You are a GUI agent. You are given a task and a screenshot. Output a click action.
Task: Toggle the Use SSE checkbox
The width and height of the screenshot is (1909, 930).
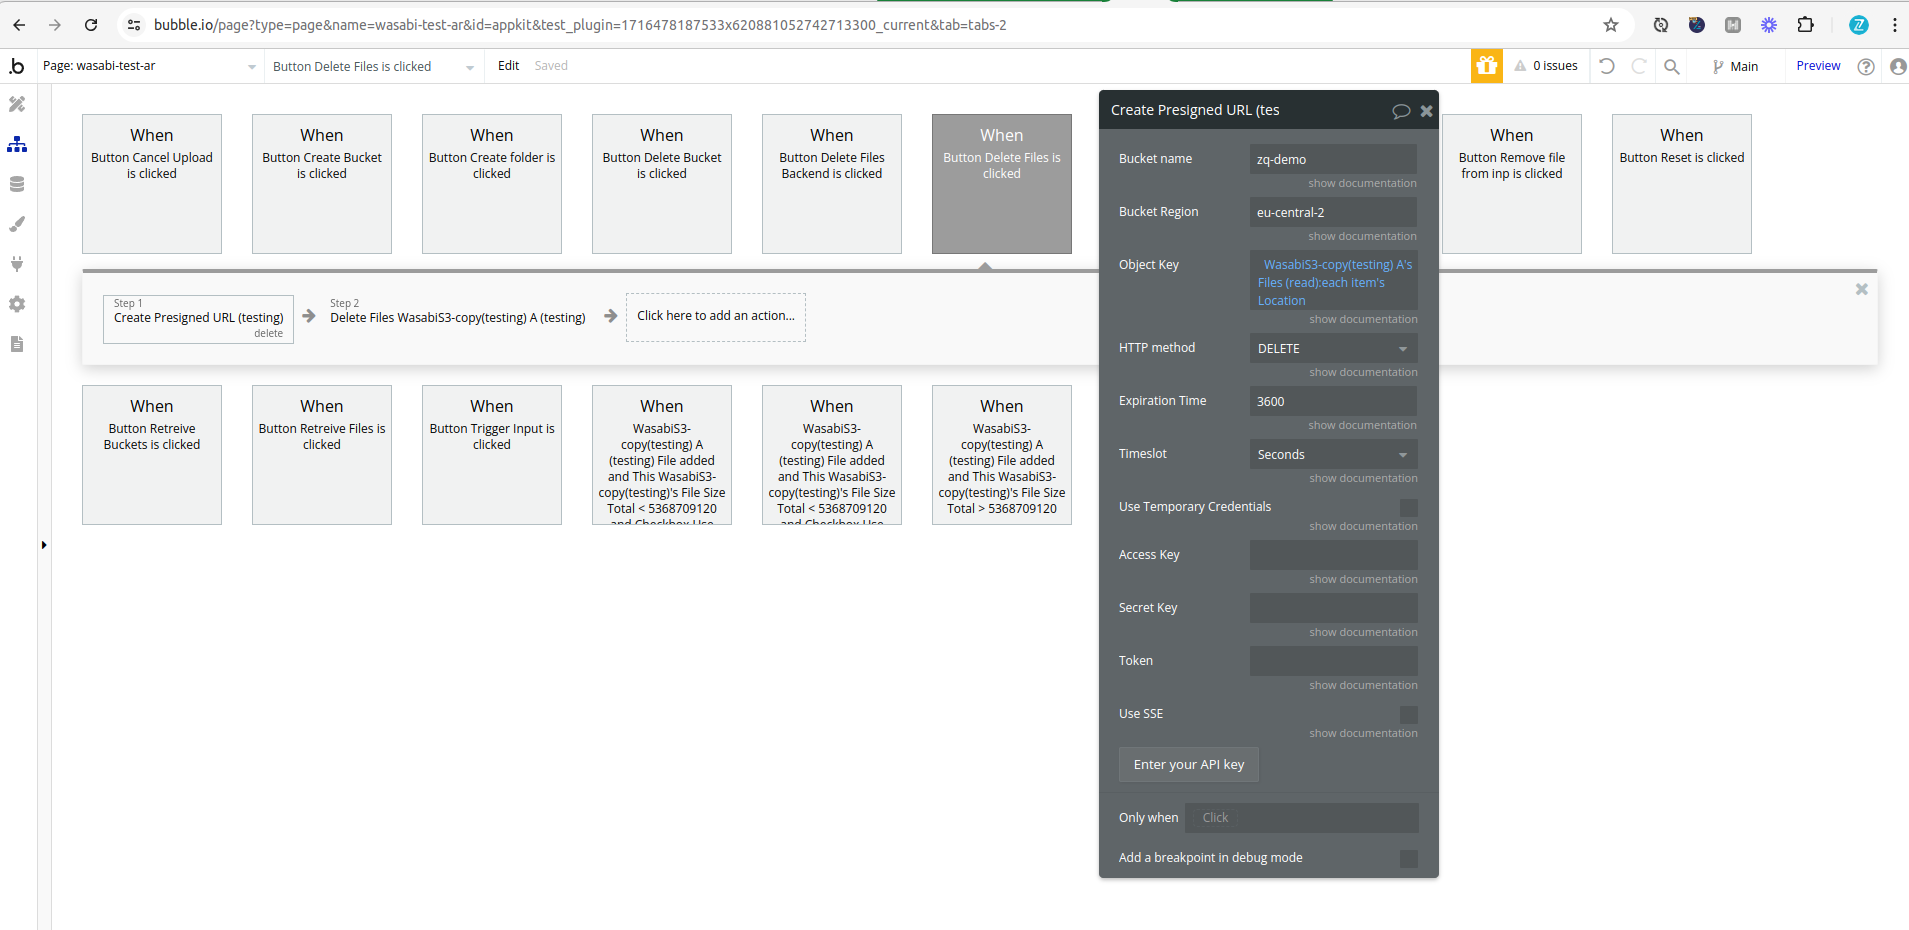point(1409,715)
